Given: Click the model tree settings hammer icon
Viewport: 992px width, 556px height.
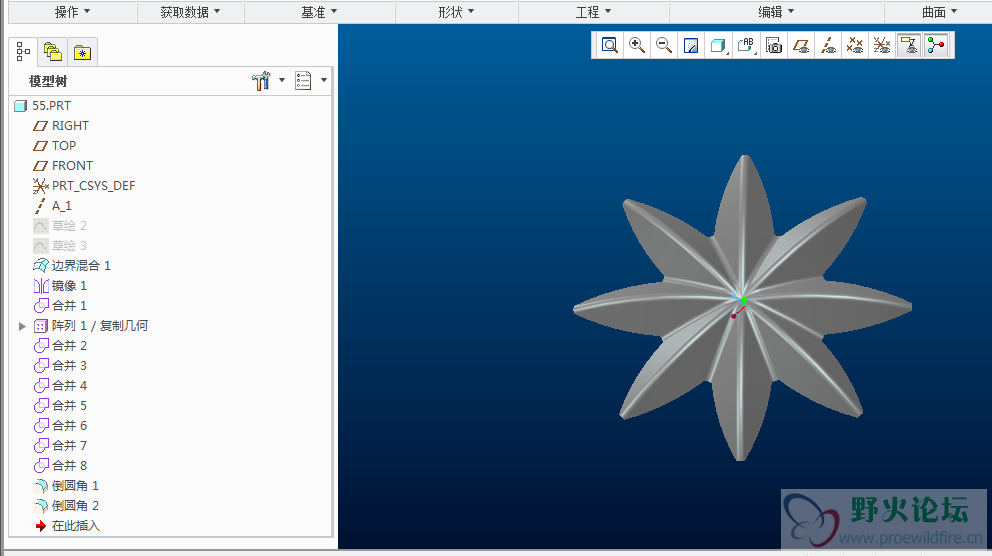Looking at the screenshot, I should point(261,80).
